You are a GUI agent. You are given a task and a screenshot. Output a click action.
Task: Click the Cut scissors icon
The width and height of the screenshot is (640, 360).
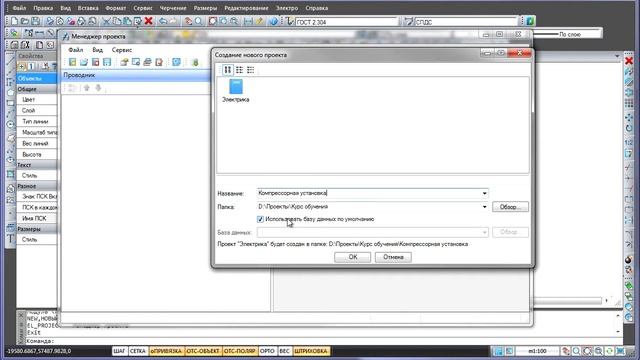106,21
